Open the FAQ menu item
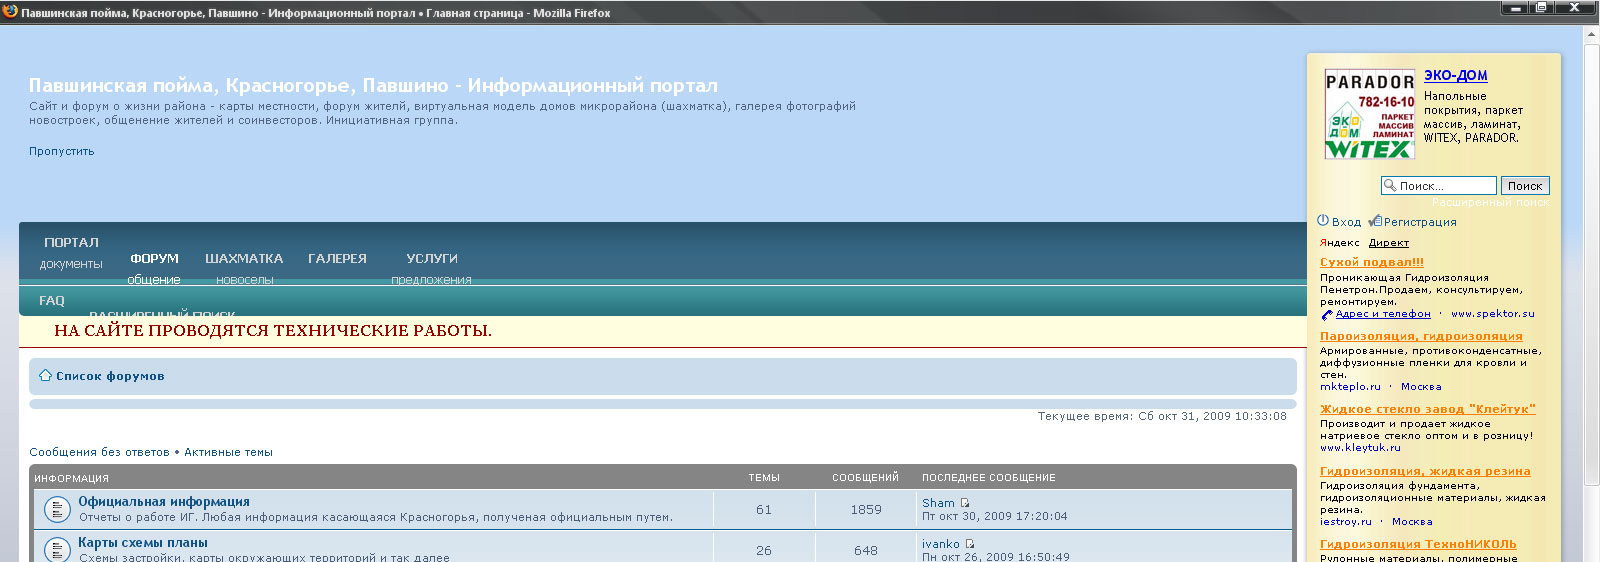The height and width of the screenshot is (562, 1600). tap(52, 300)
